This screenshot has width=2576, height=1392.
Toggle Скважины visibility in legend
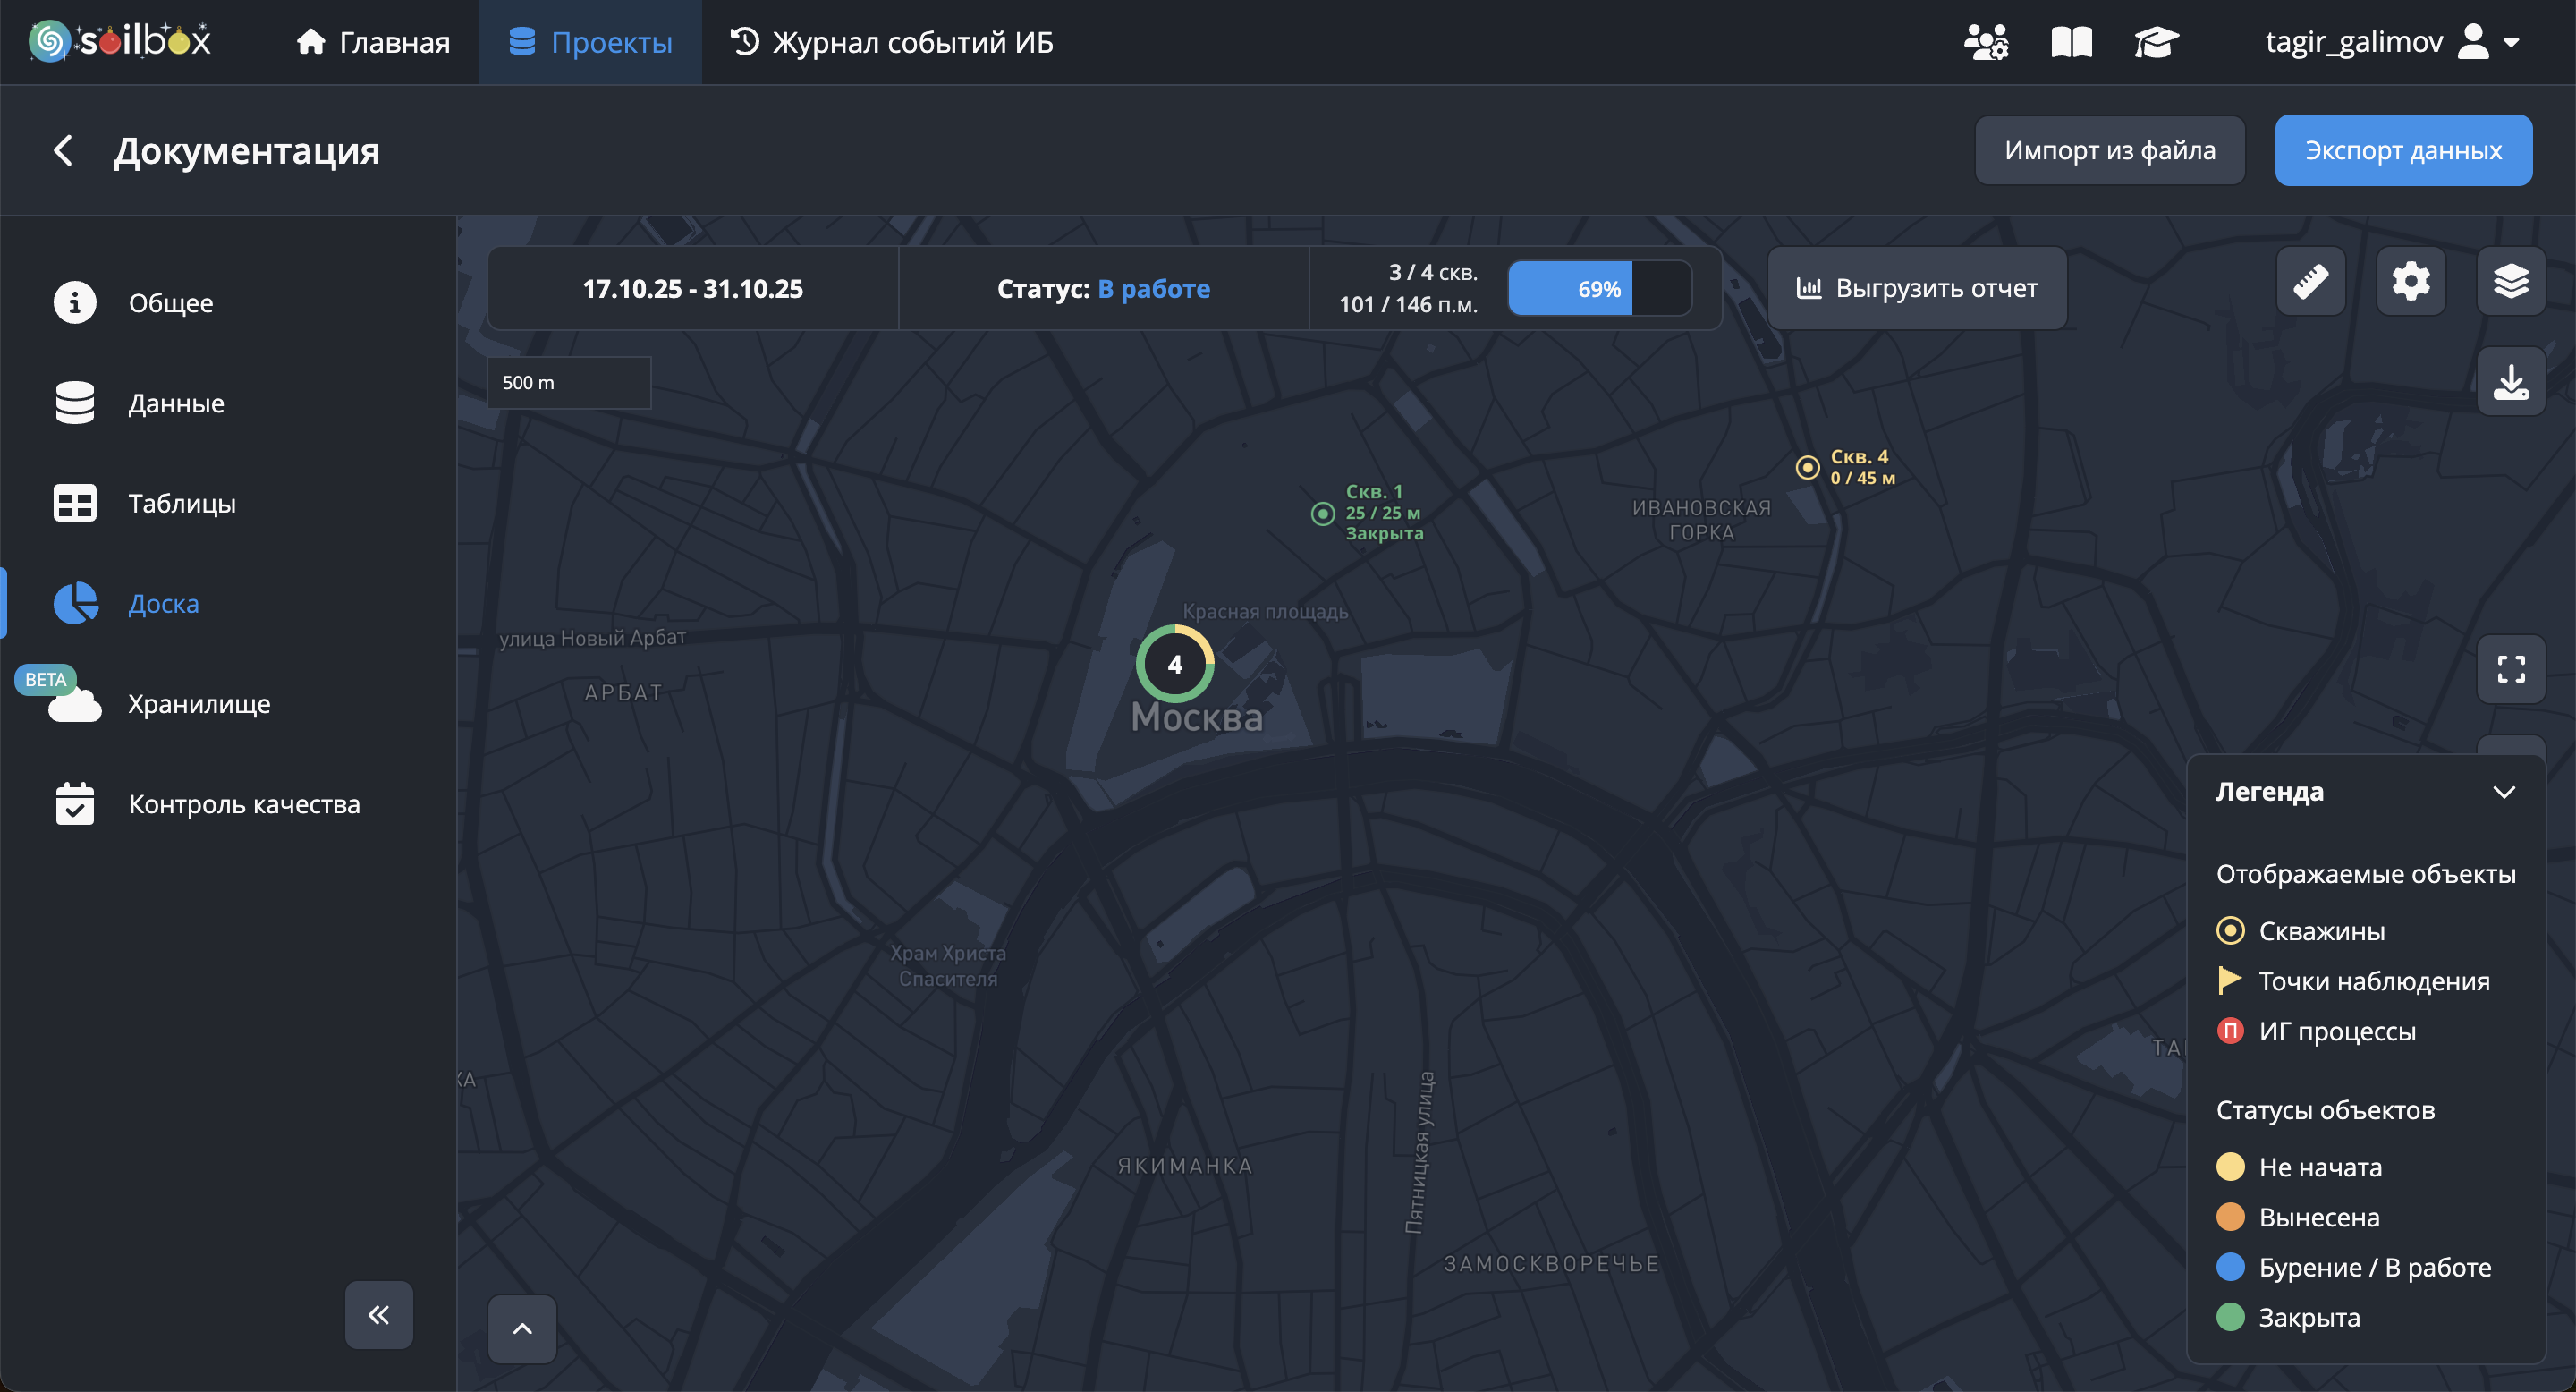click(x=2320, y=931)
